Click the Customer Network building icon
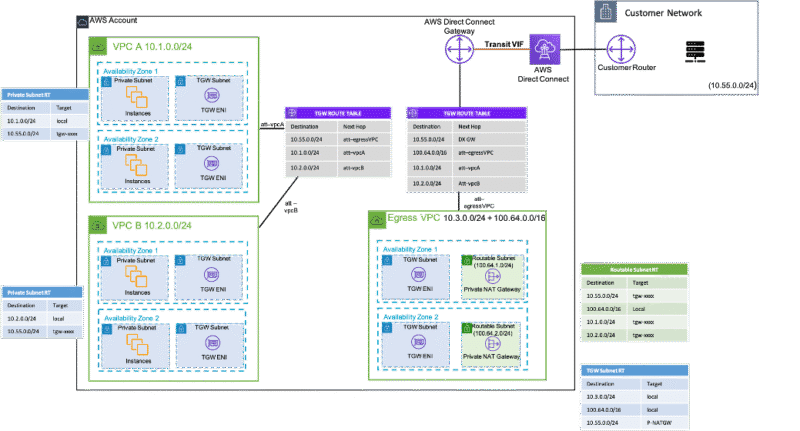The image size is (800, 431). tap(606, 12)
